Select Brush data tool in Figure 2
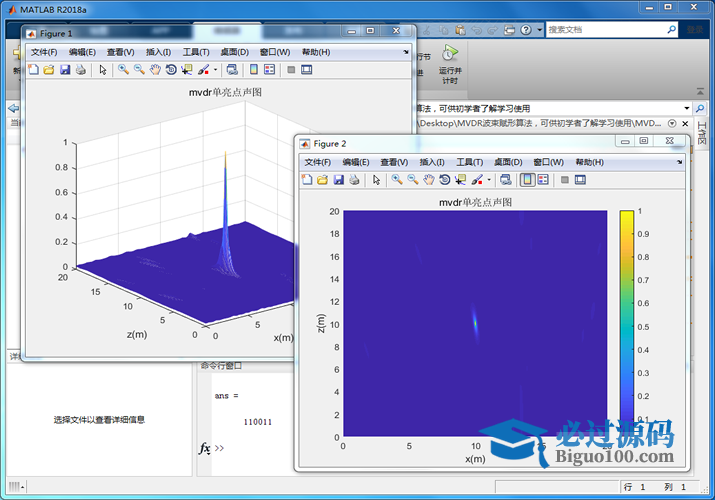This screenshot has height=500, width=715. tap(477, 180)
